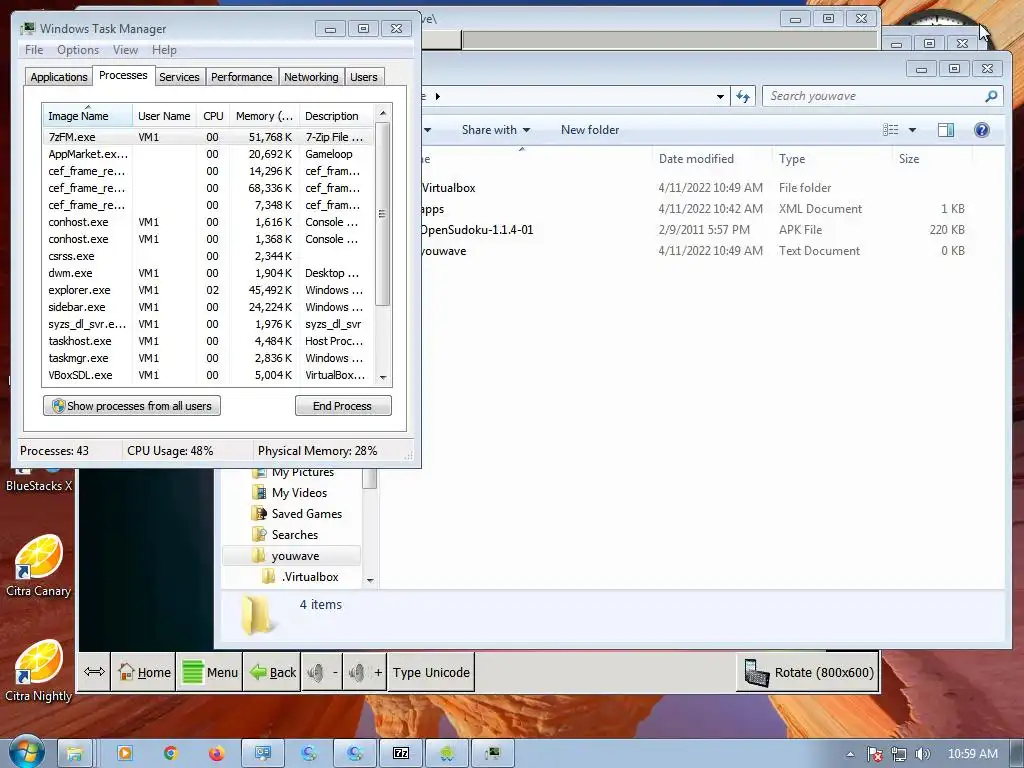Image resolution: width=1024 pixels, height=768 pixels.
Task: Switch to the Services tab
Action: coord(179,77)
